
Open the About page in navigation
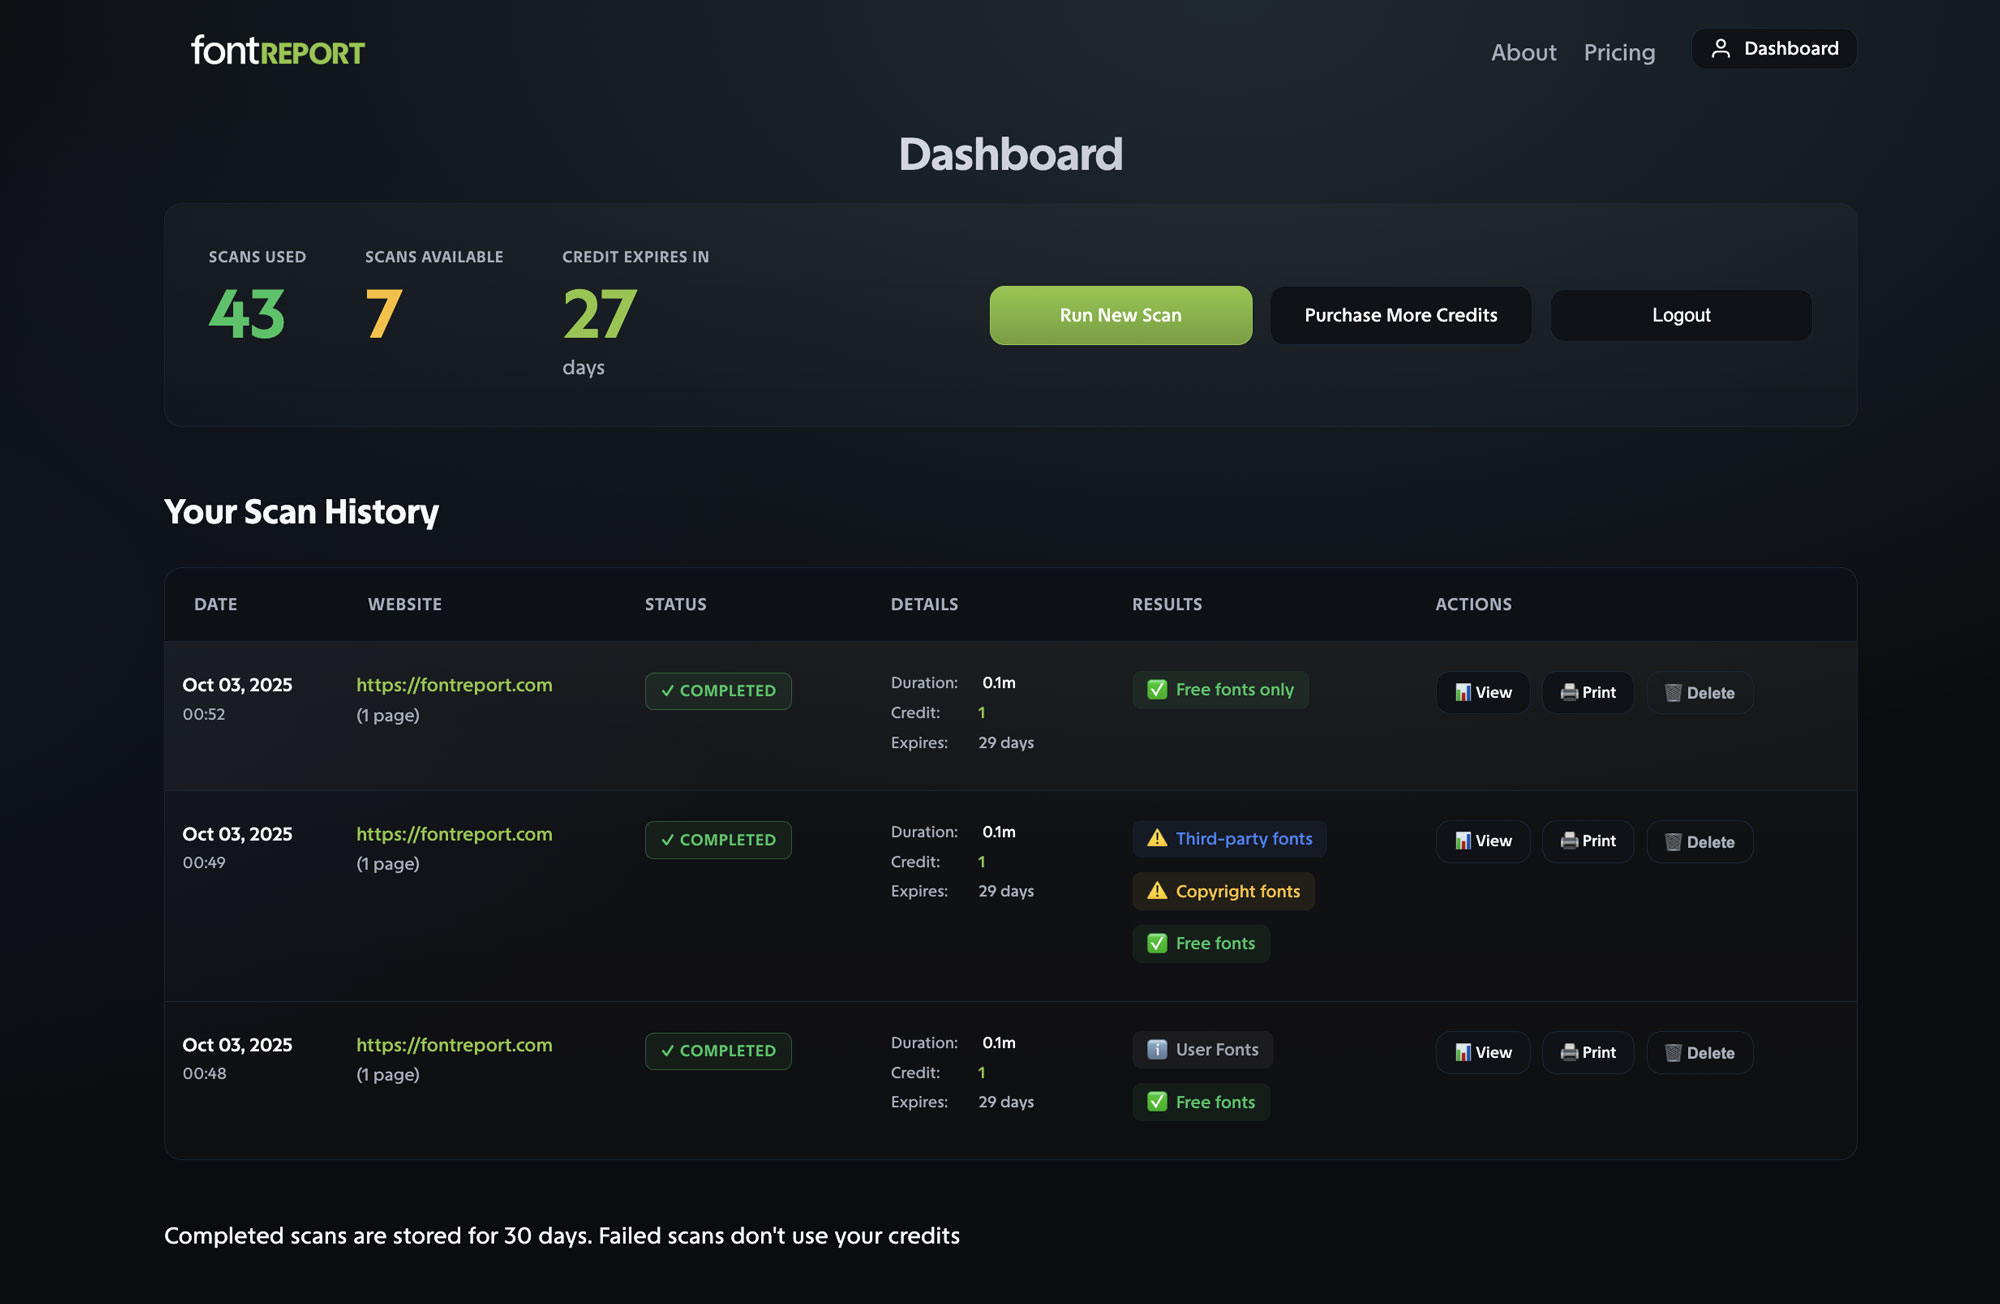[1523, 52]
